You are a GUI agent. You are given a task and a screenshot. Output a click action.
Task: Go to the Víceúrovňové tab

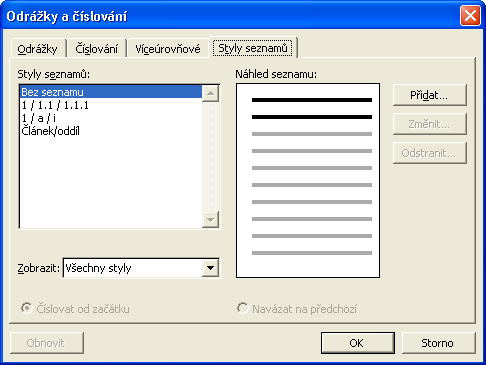(x=168, y=49)
